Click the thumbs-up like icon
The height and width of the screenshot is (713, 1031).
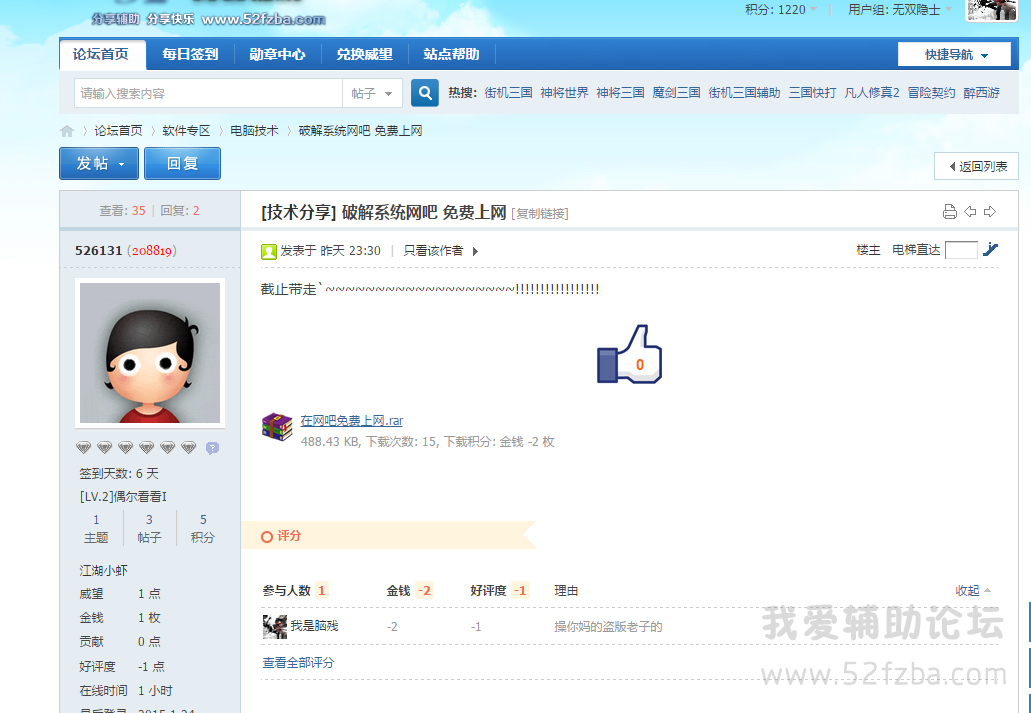[x=629, y=354]
